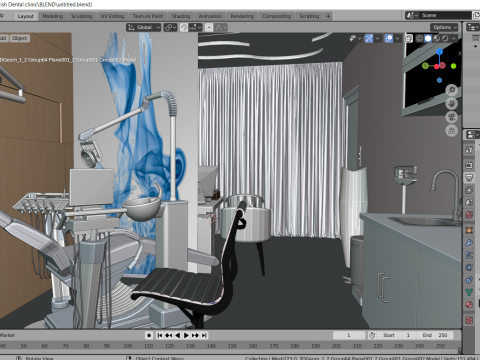This screenshot has height=360, width=480.
Task: Add a new workspace with plus button
Action: click(328, 16)
